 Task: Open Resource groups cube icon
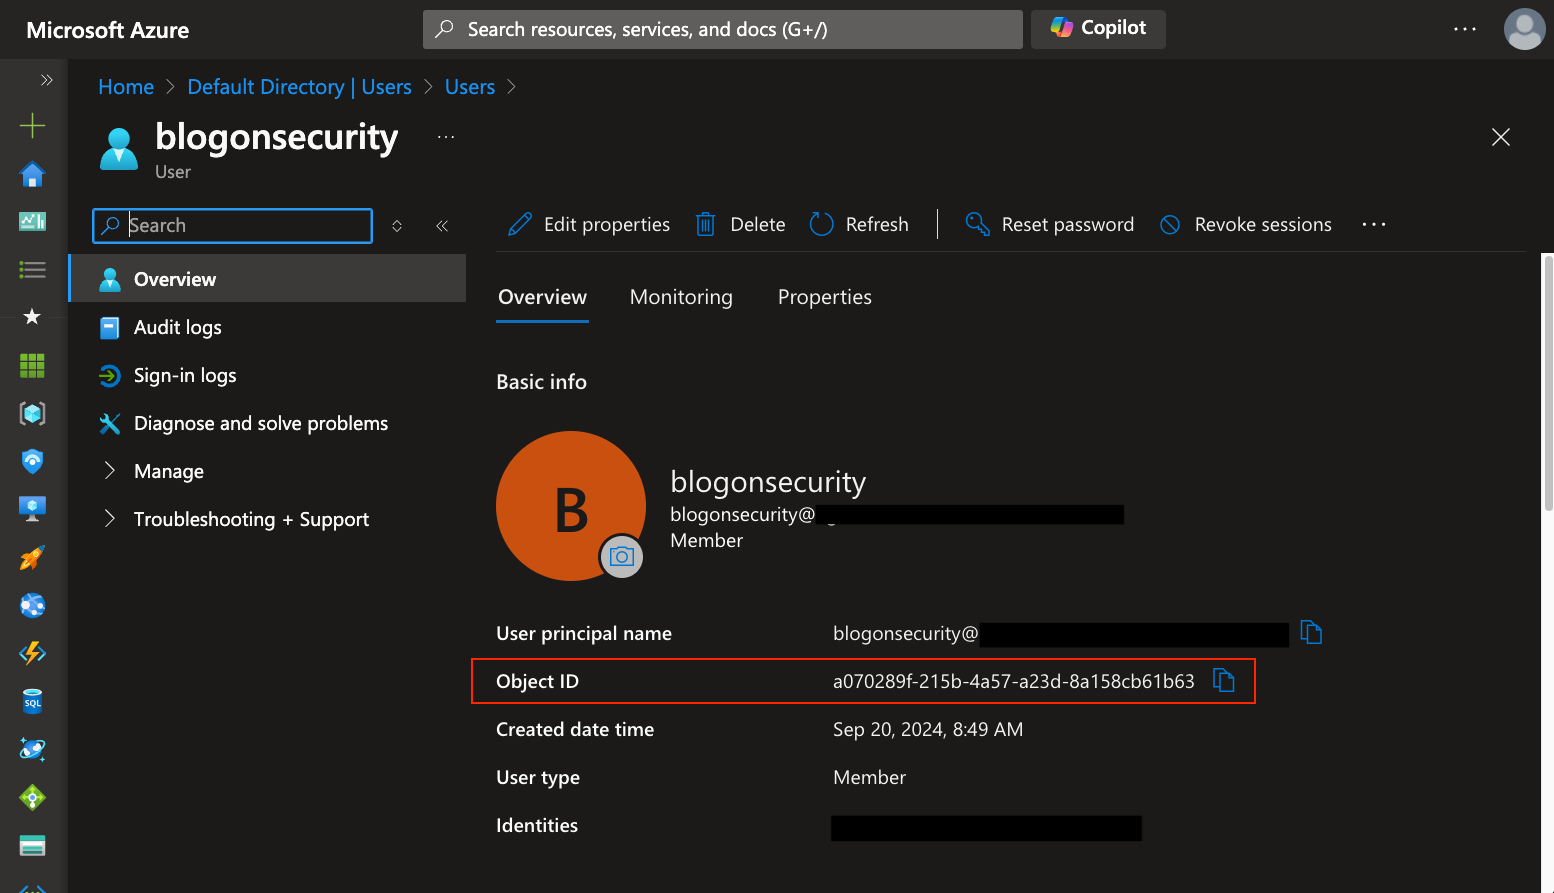coord(33,413)
